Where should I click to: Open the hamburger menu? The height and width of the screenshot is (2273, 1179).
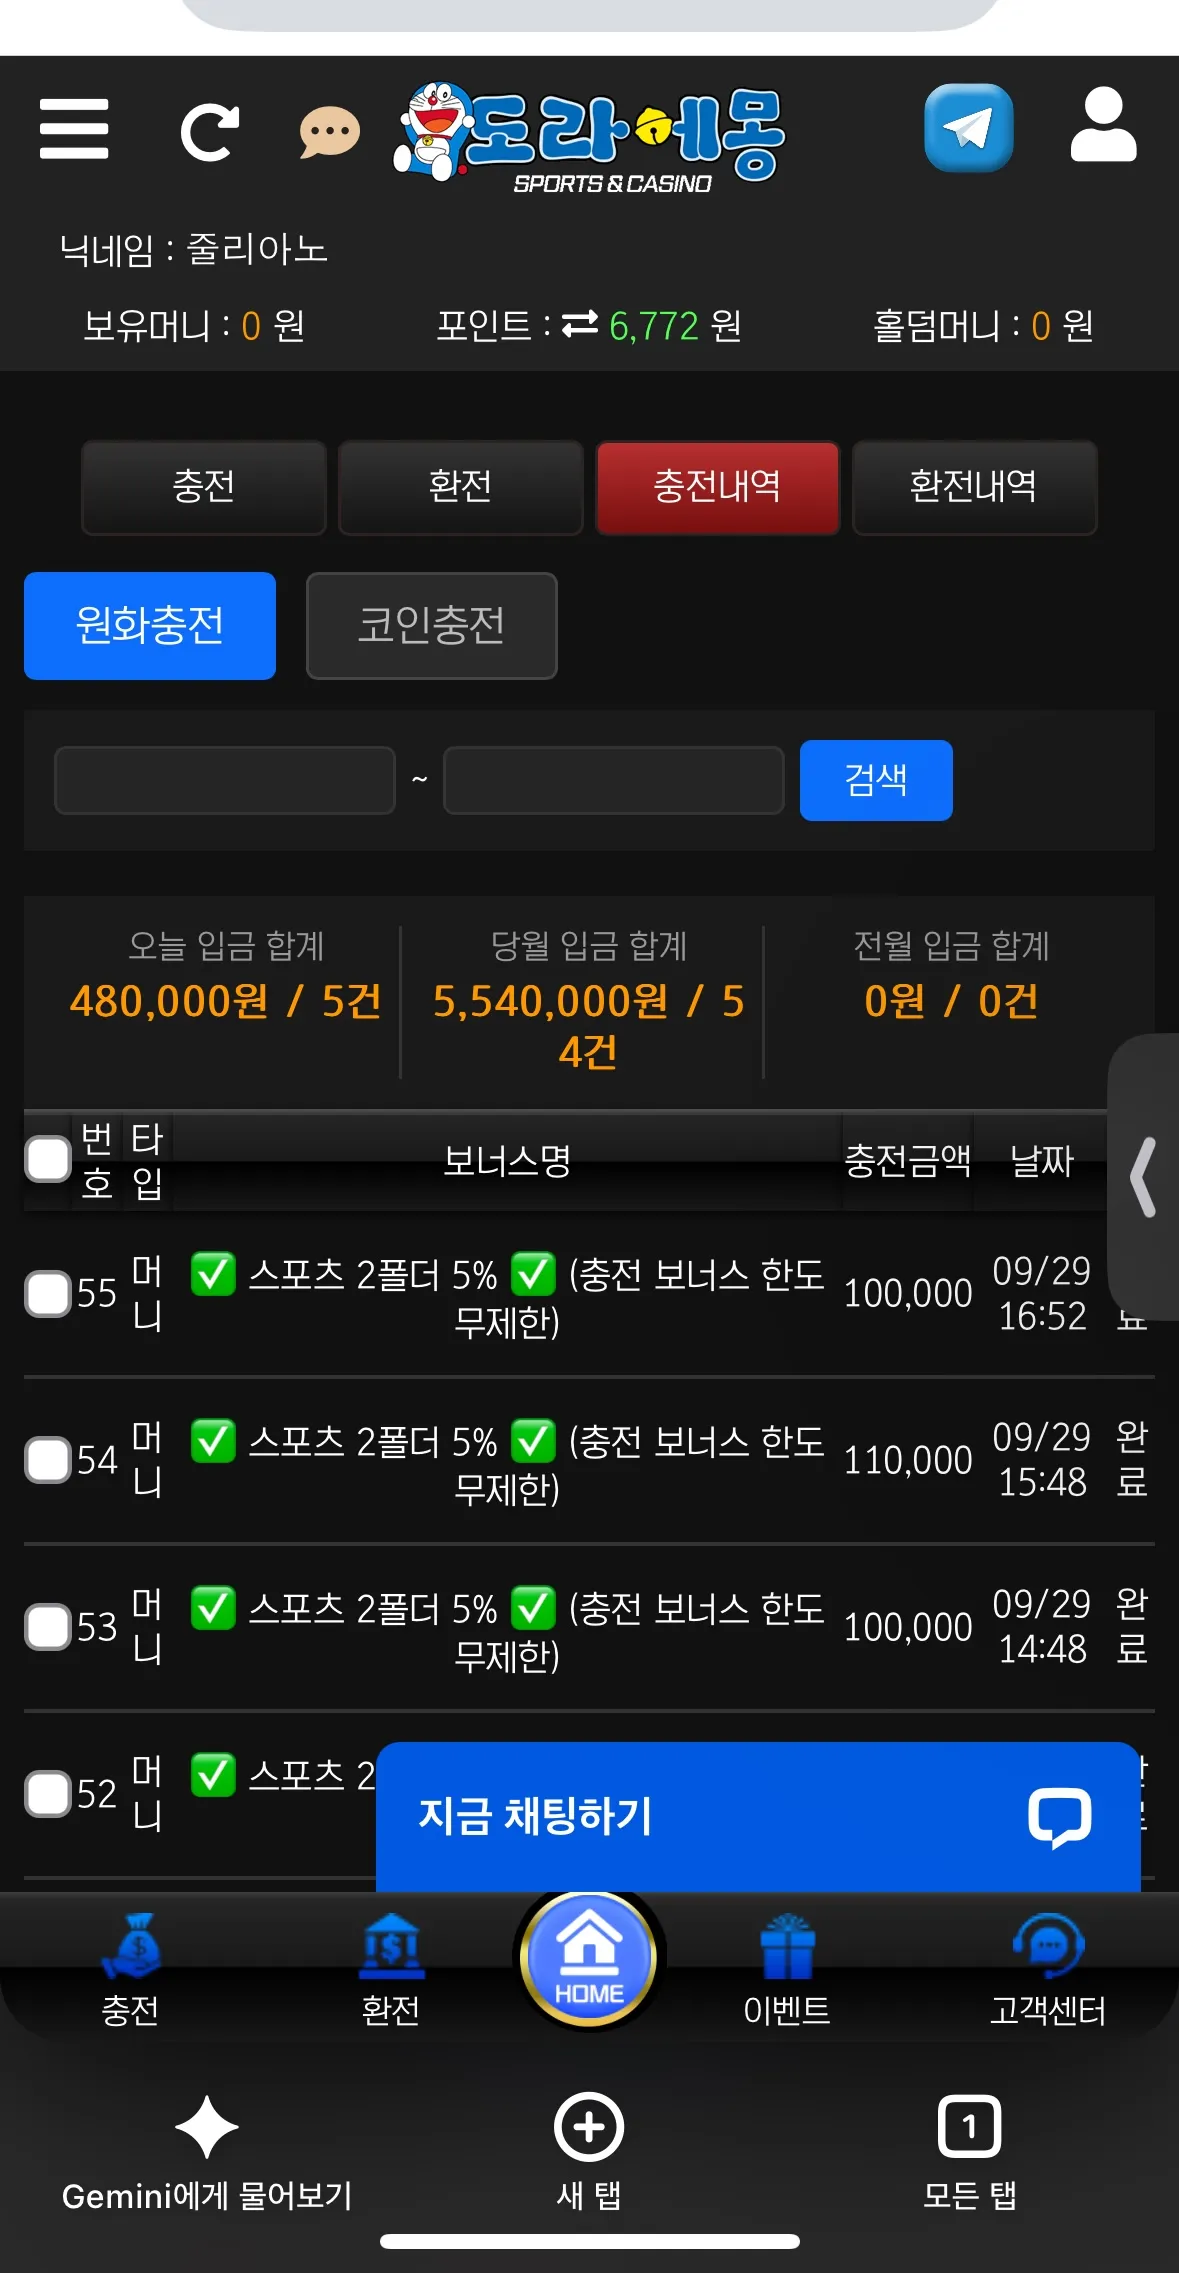(74, 129)
